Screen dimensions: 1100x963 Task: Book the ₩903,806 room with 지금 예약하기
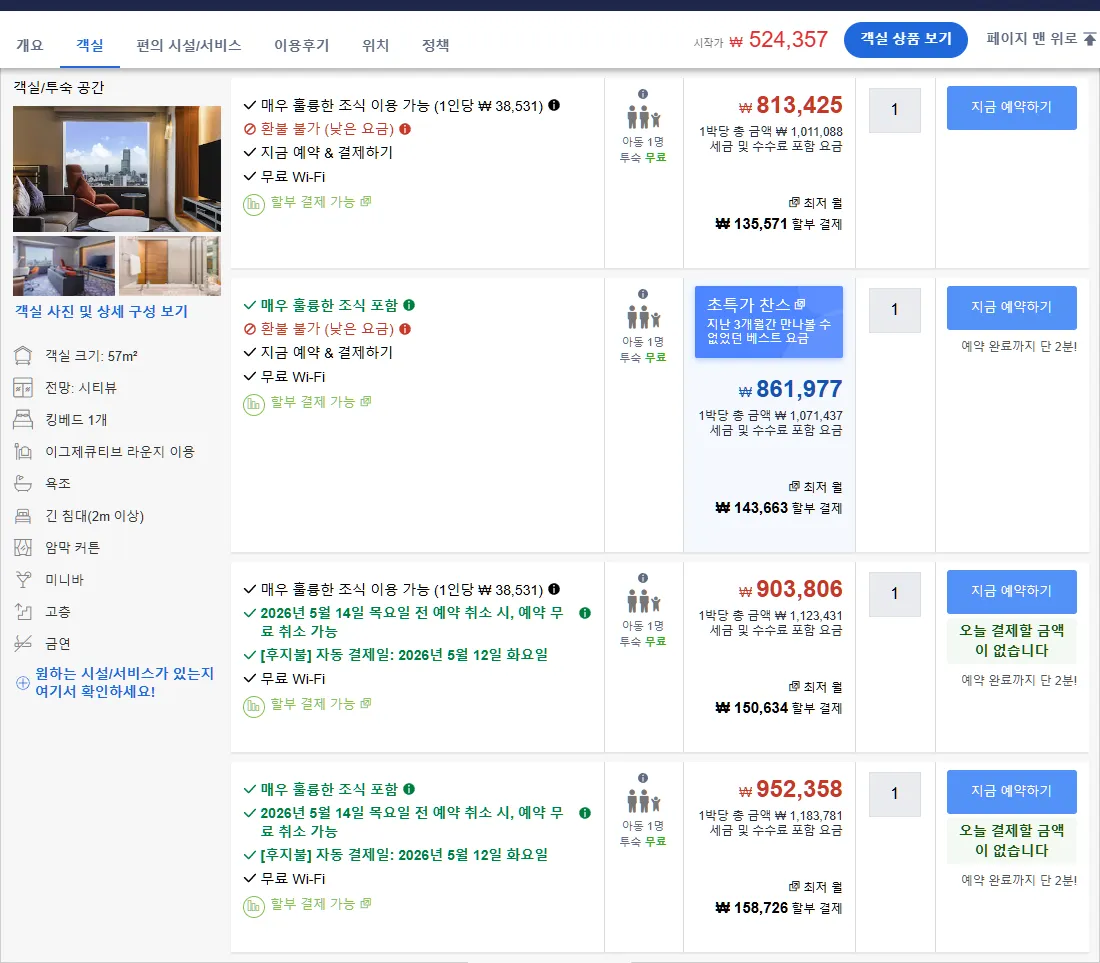click(1012, 591)
